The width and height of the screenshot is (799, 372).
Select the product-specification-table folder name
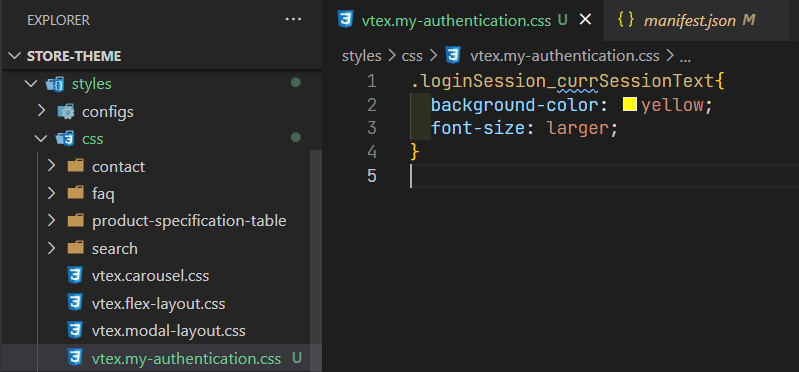pos(189,221)
